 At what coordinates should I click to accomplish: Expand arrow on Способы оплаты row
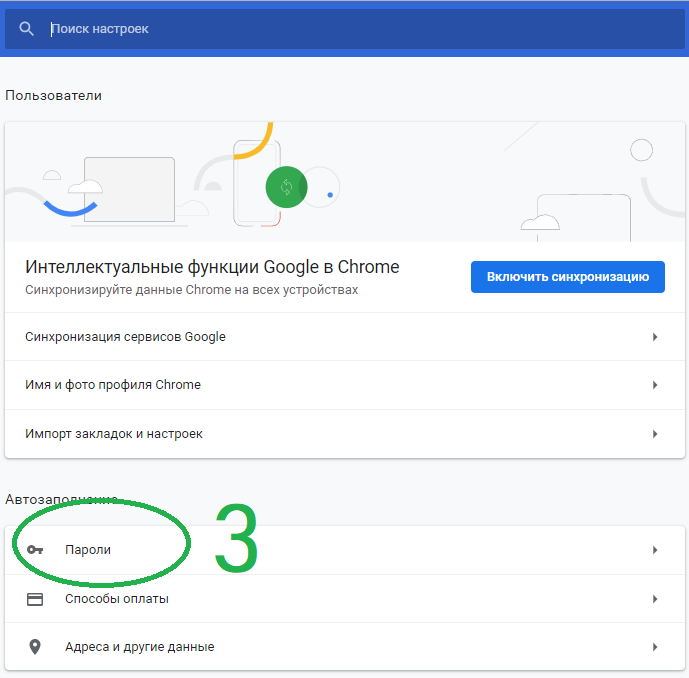tap(655, 599)
